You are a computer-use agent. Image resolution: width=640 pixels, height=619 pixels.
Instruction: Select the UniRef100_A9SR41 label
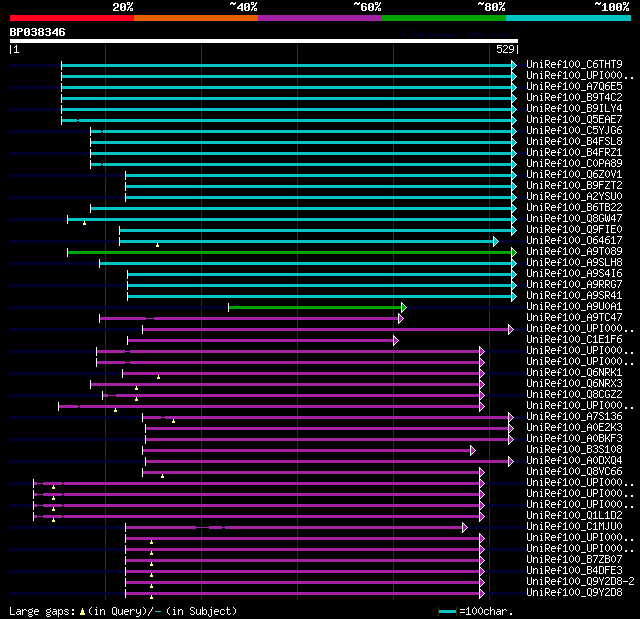(x=574, y=295)
